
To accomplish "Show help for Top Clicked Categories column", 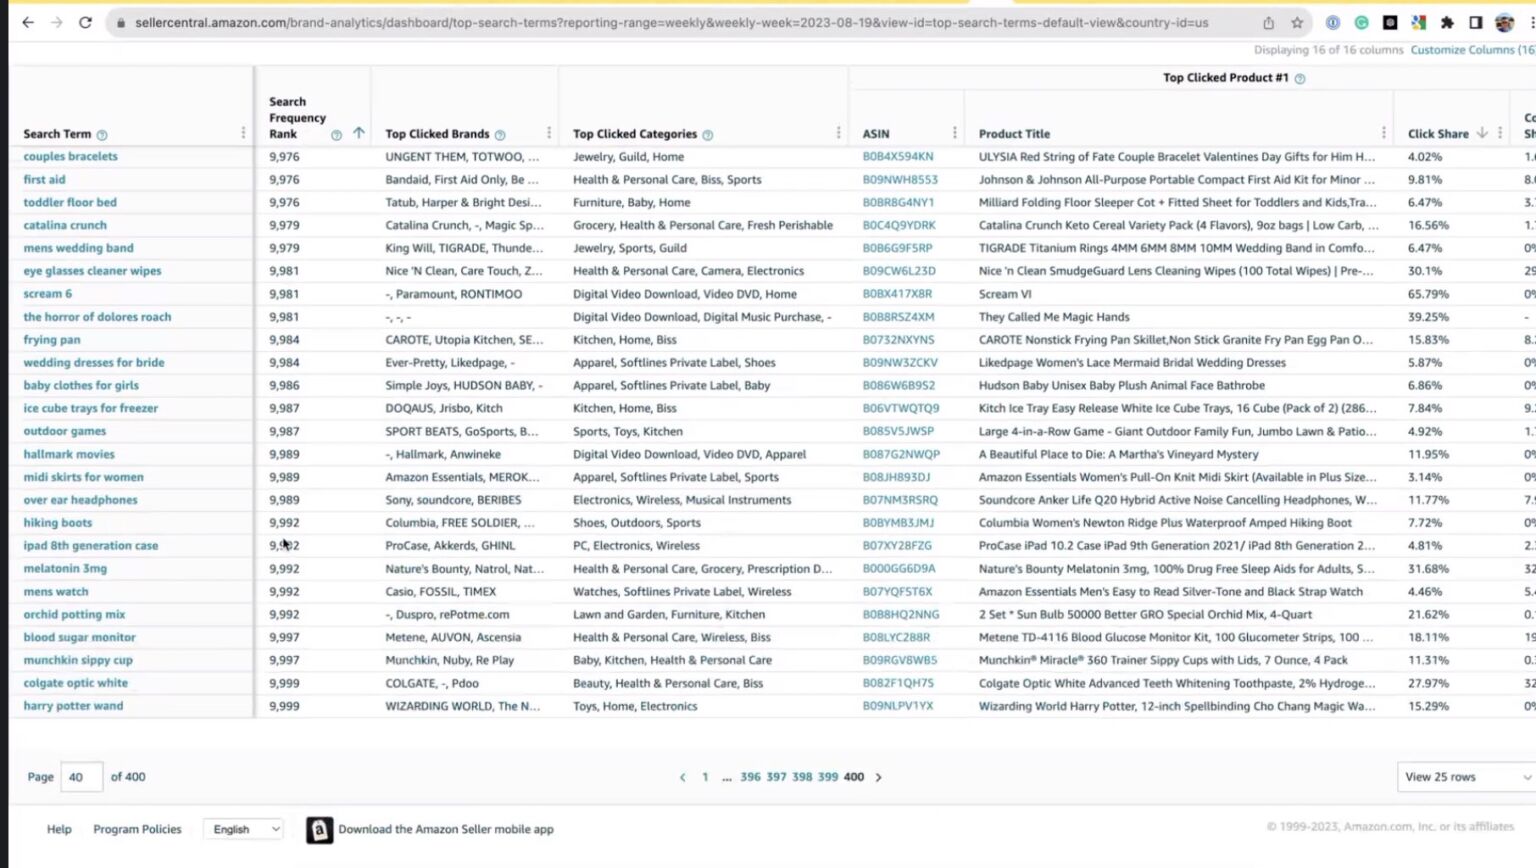I will coord(708,135).
